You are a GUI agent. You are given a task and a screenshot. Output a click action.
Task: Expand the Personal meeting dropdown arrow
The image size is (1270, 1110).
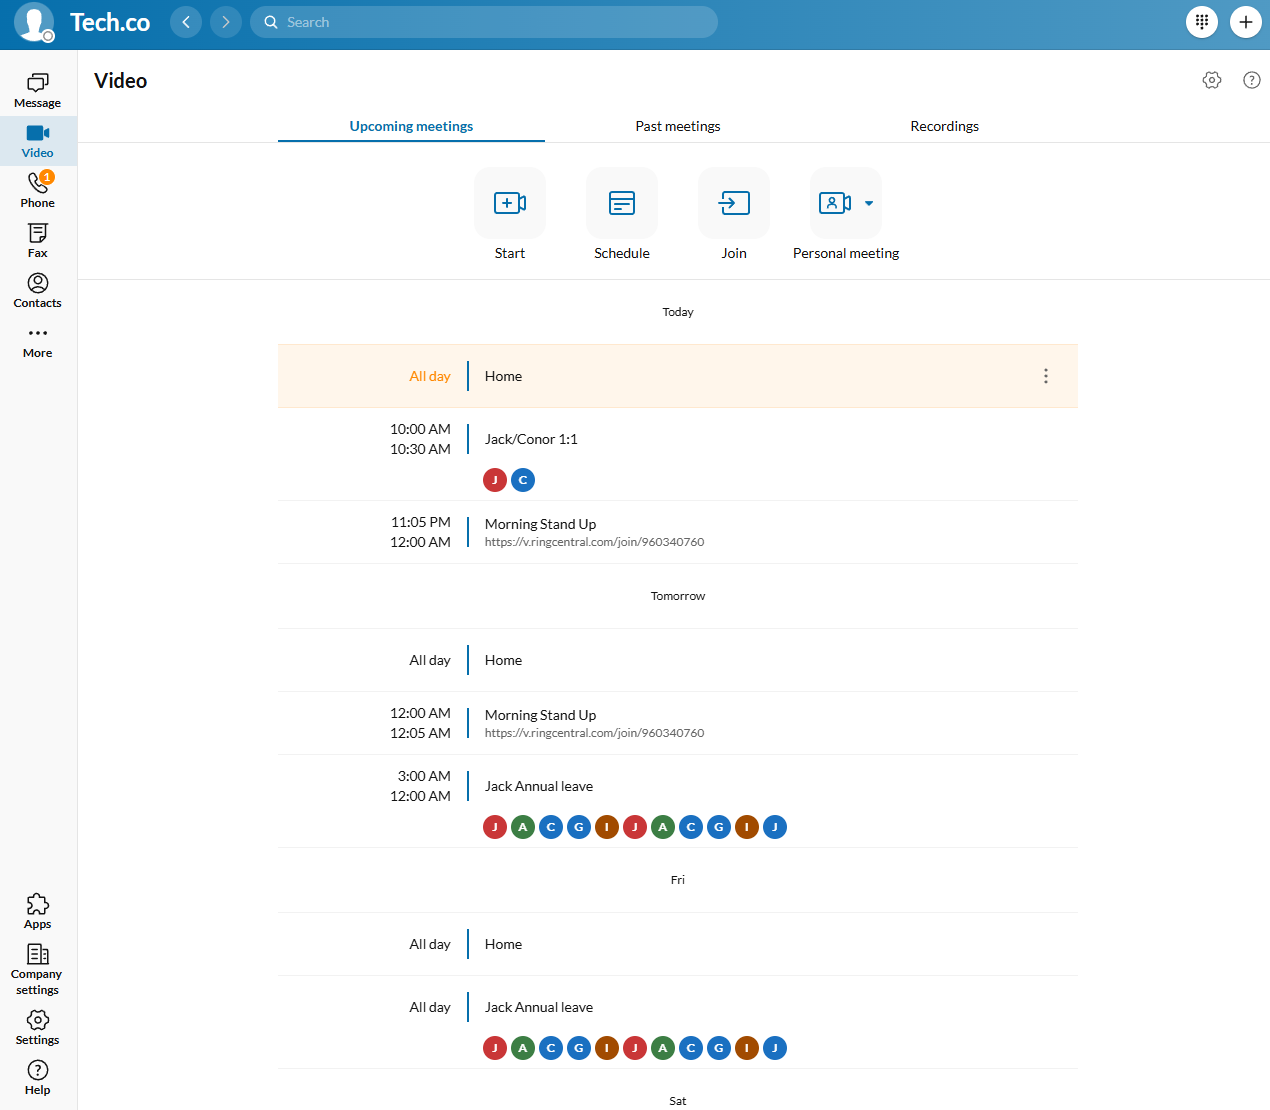pos(869,202)
